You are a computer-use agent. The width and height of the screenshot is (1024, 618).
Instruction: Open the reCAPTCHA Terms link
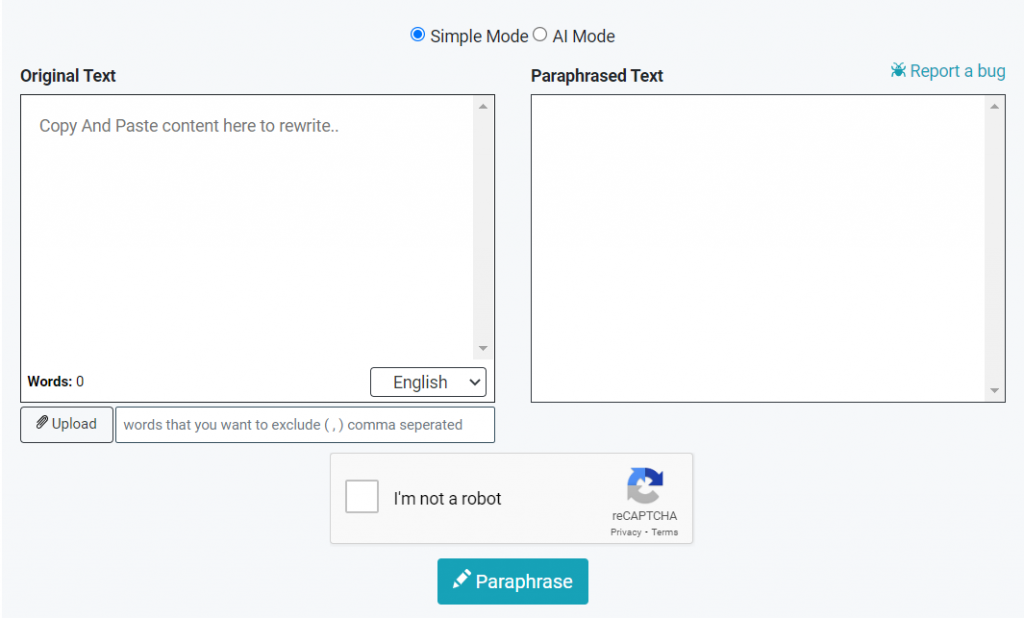[665, 532]
